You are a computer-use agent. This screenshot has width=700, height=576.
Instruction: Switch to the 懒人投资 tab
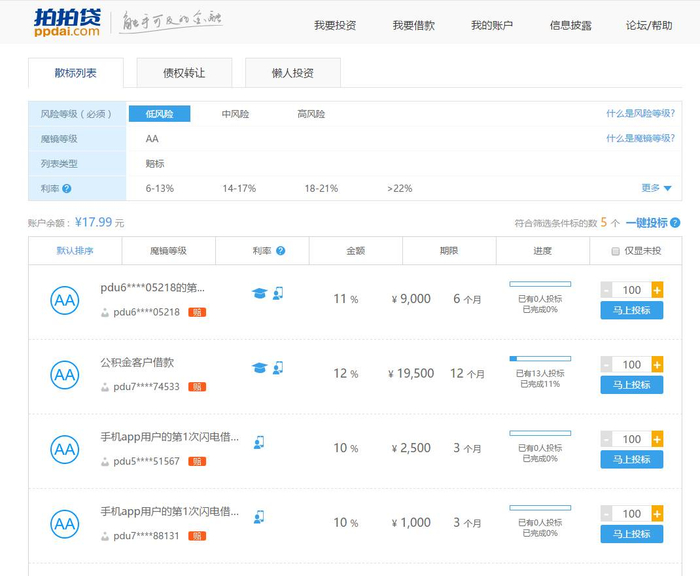pyautogui.click(x=293, y=73)
